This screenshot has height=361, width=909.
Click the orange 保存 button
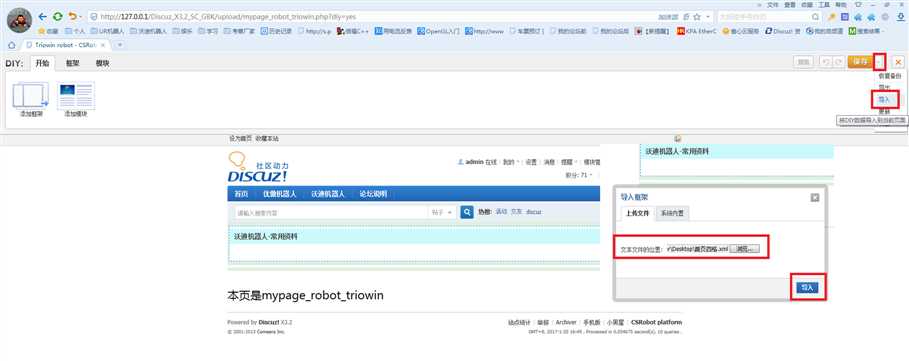(860, 62)
